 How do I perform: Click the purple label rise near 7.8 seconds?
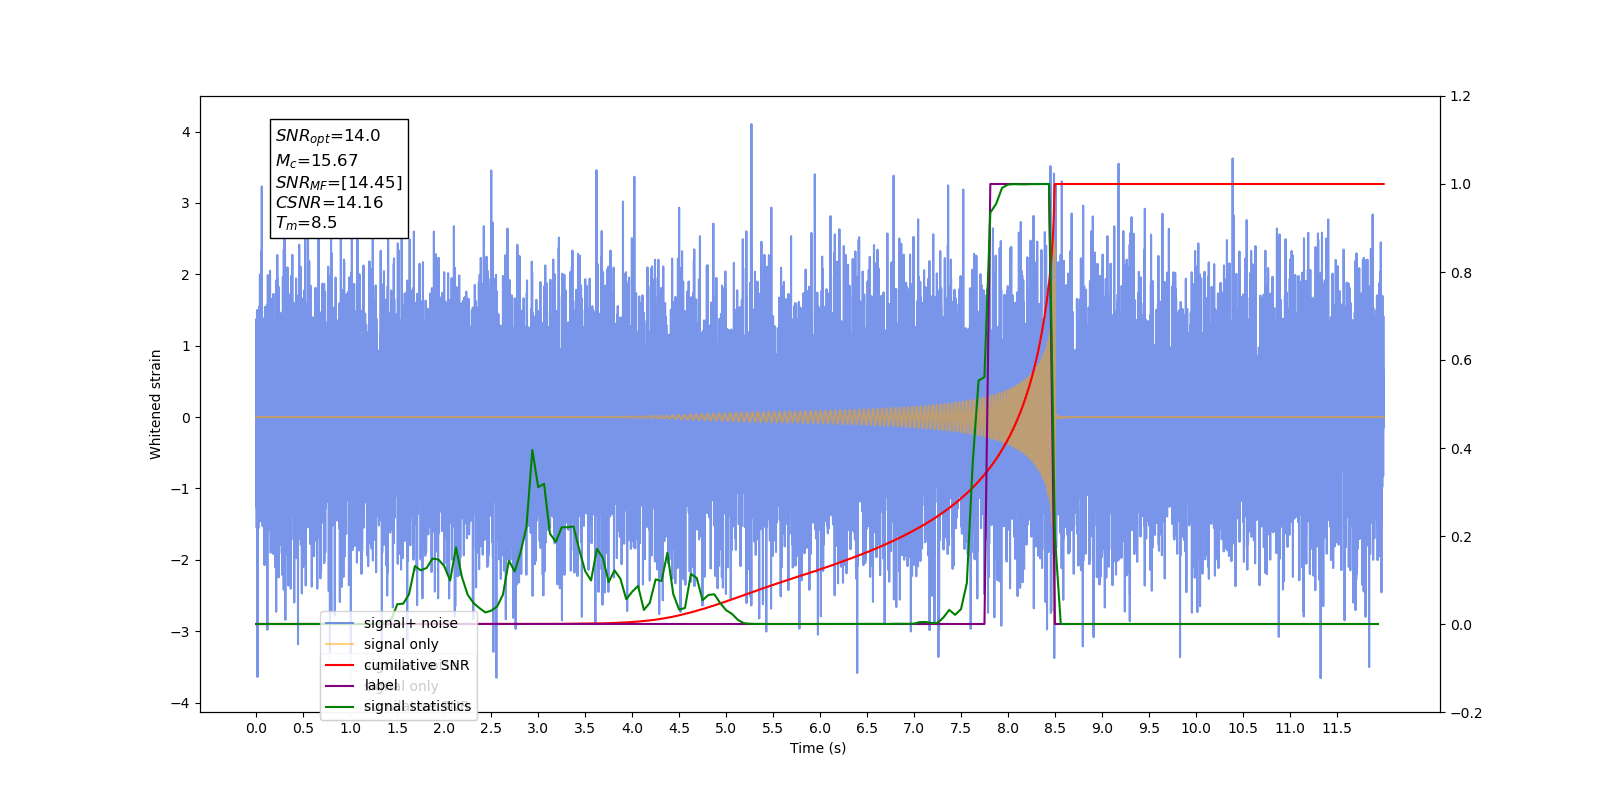[988, 404]
